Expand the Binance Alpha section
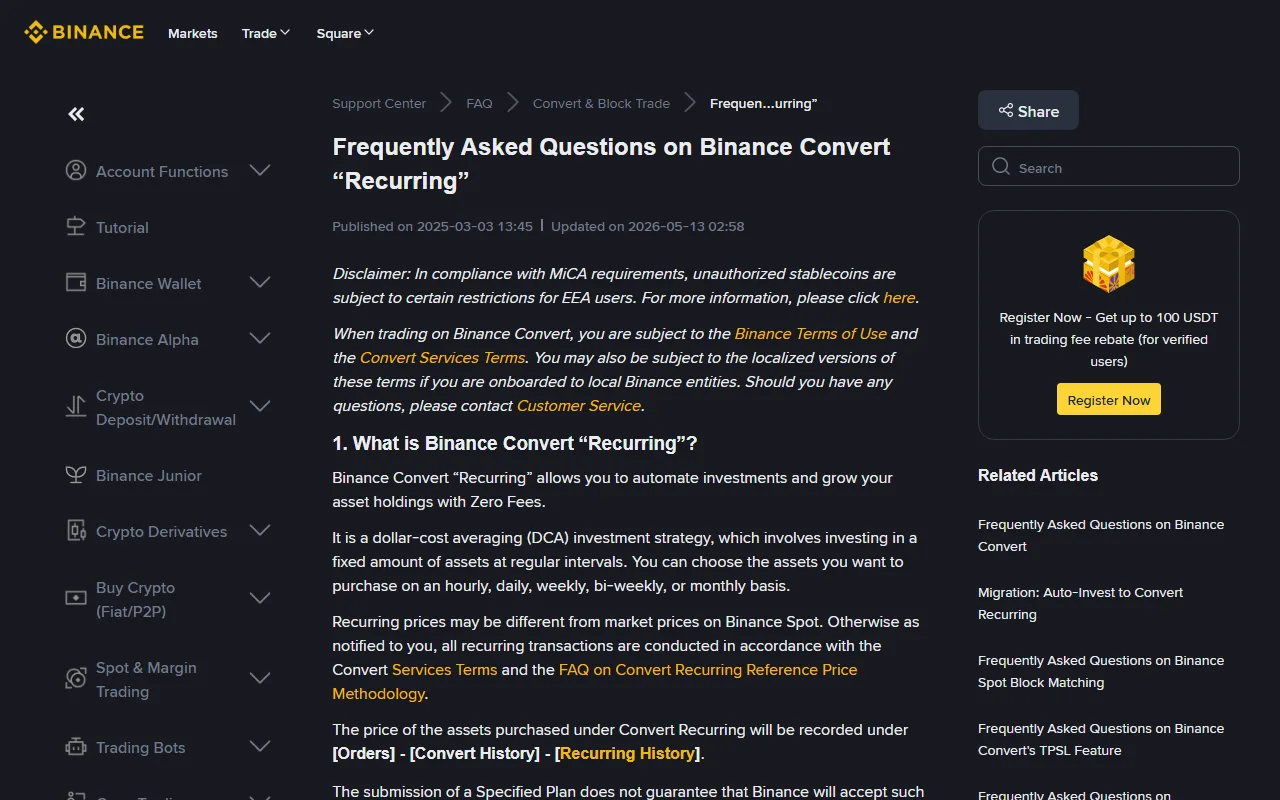Image resolution: width=1280 pixels, height=800 pixels. tap(260, 338)
